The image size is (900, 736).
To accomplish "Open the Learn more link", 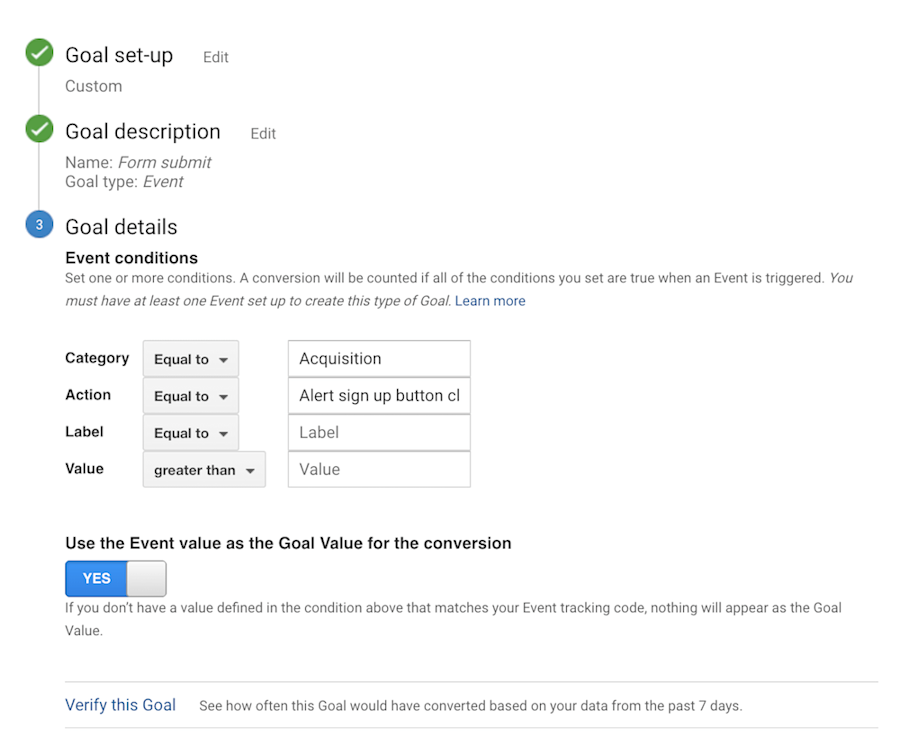I will (490, 301).
